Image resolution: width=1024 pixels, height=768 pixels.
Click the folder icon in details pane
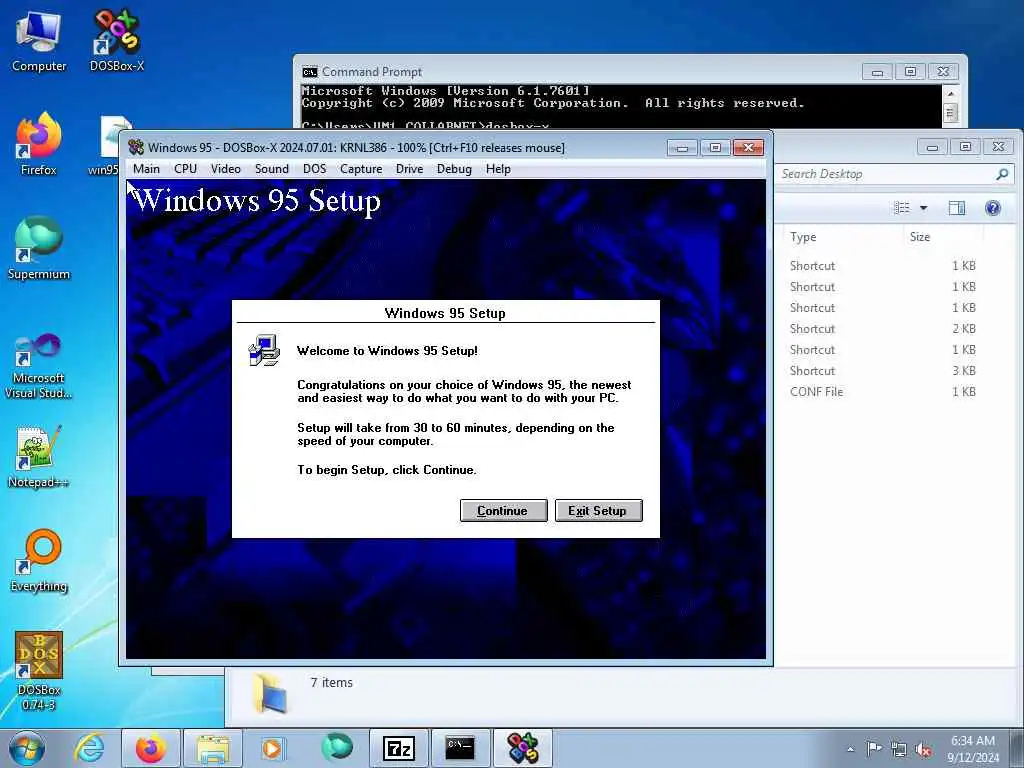(270, 695)
